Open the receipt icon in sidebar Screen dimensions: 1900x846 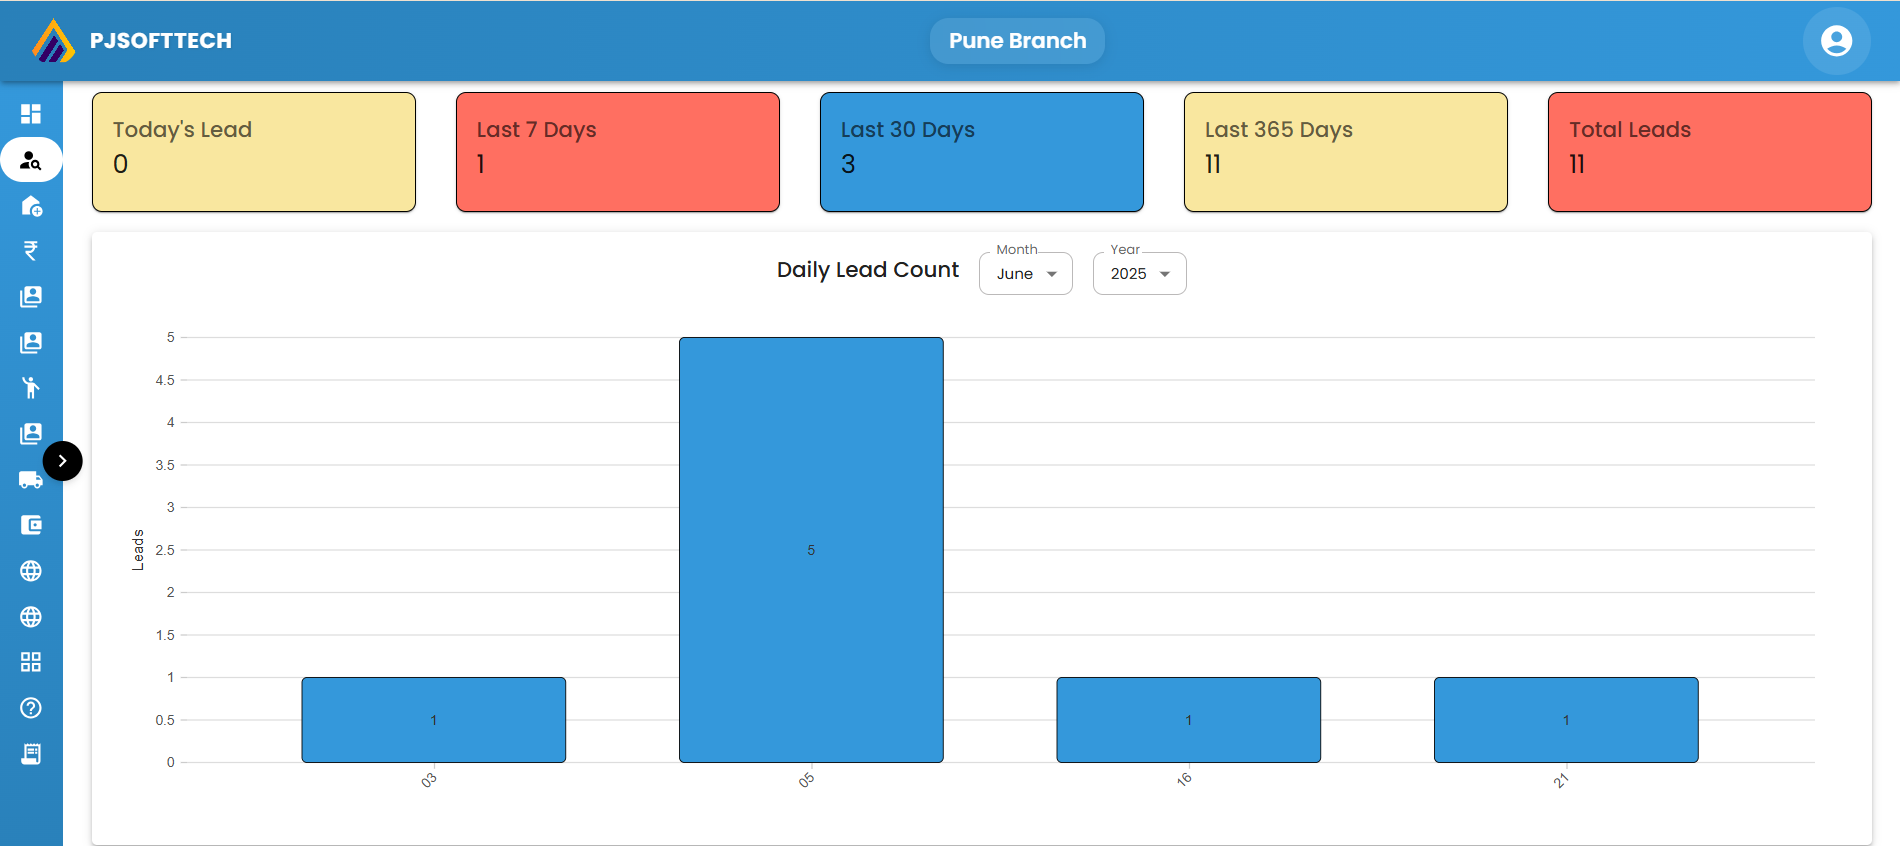[x=31, y=754]
